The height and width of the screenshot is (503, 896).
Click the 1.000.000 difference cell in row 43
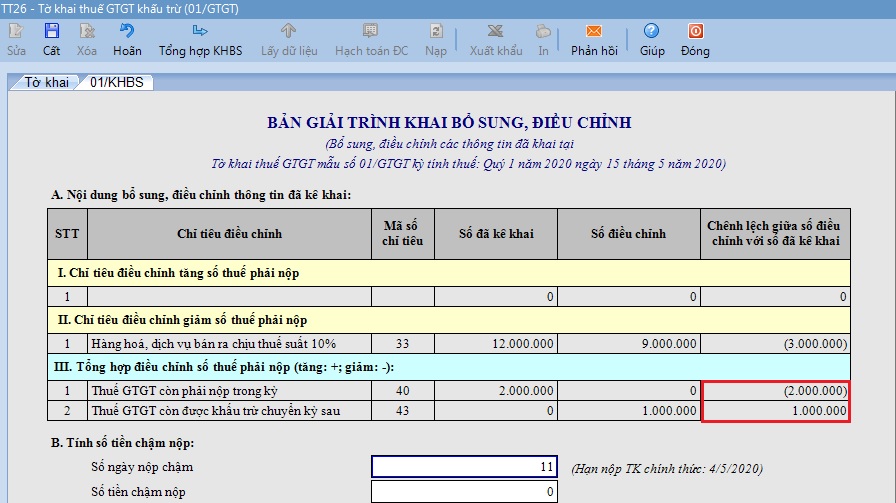click(775, 410)
